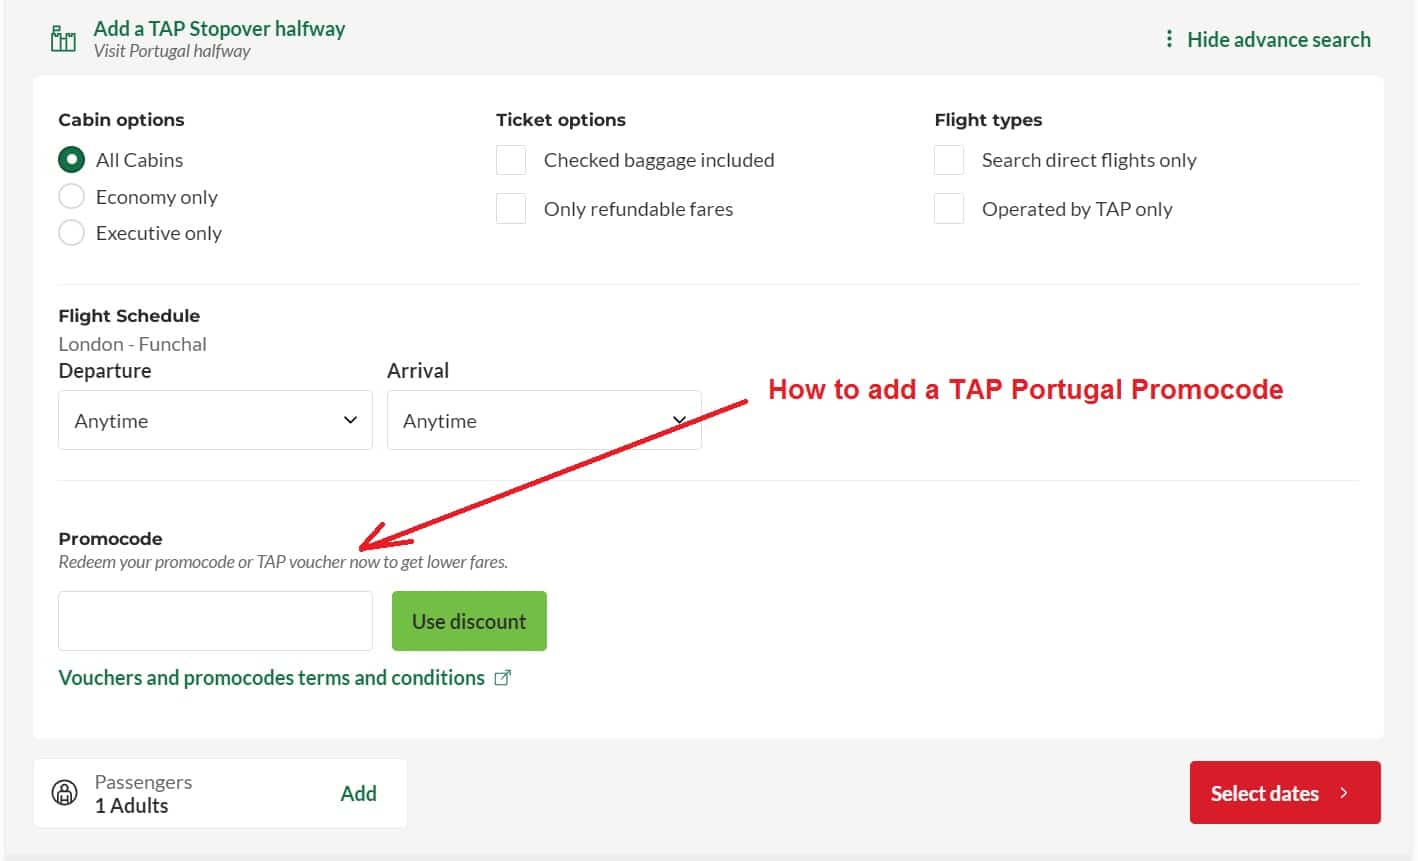Enable Checked baggage included
Viewport: 1418px width, 861px height.
(x=511, y=159)
